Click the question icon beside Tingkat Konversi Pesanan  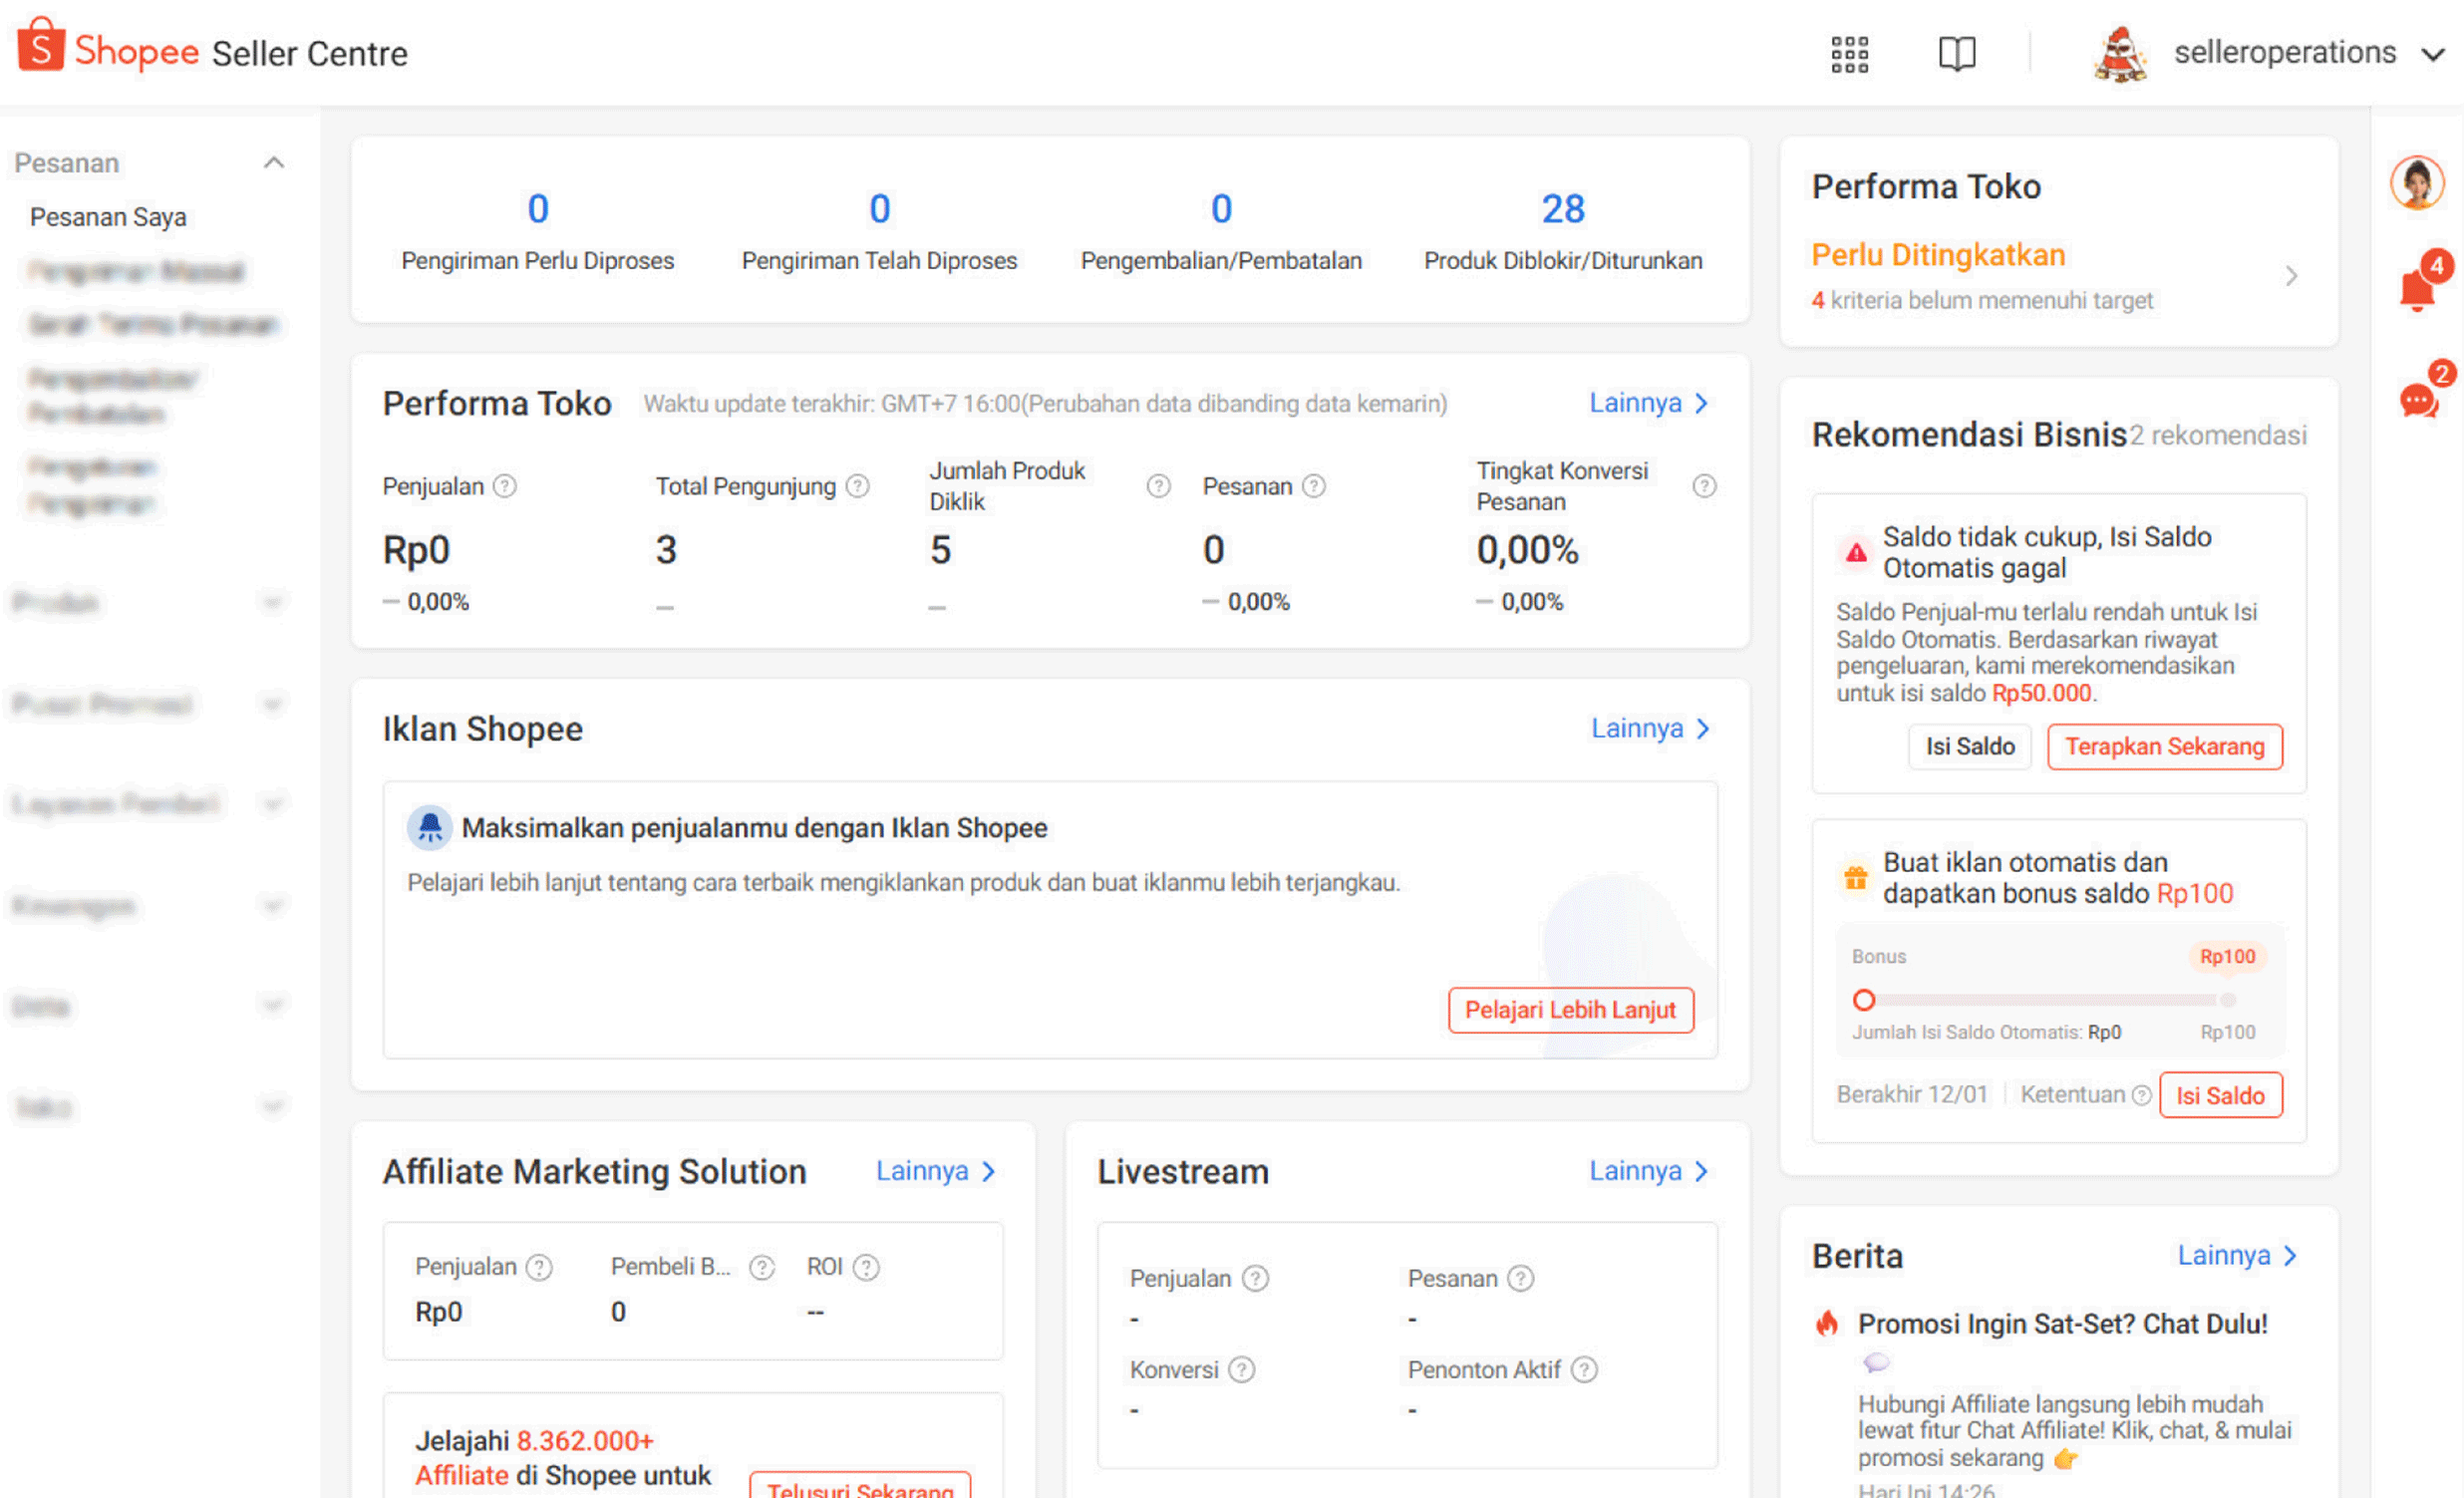[1704, 486]
